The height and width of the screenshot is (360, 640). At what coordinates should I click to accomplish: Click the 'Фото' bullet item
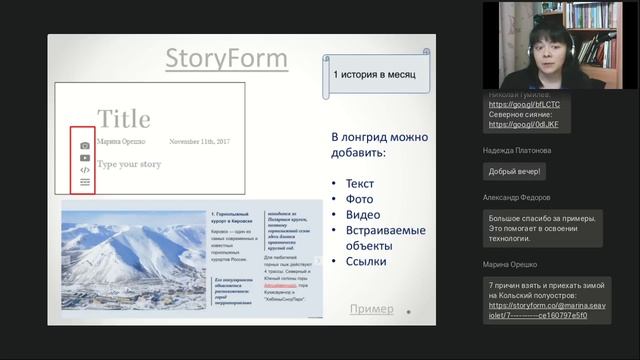click(x=359, y=199)
